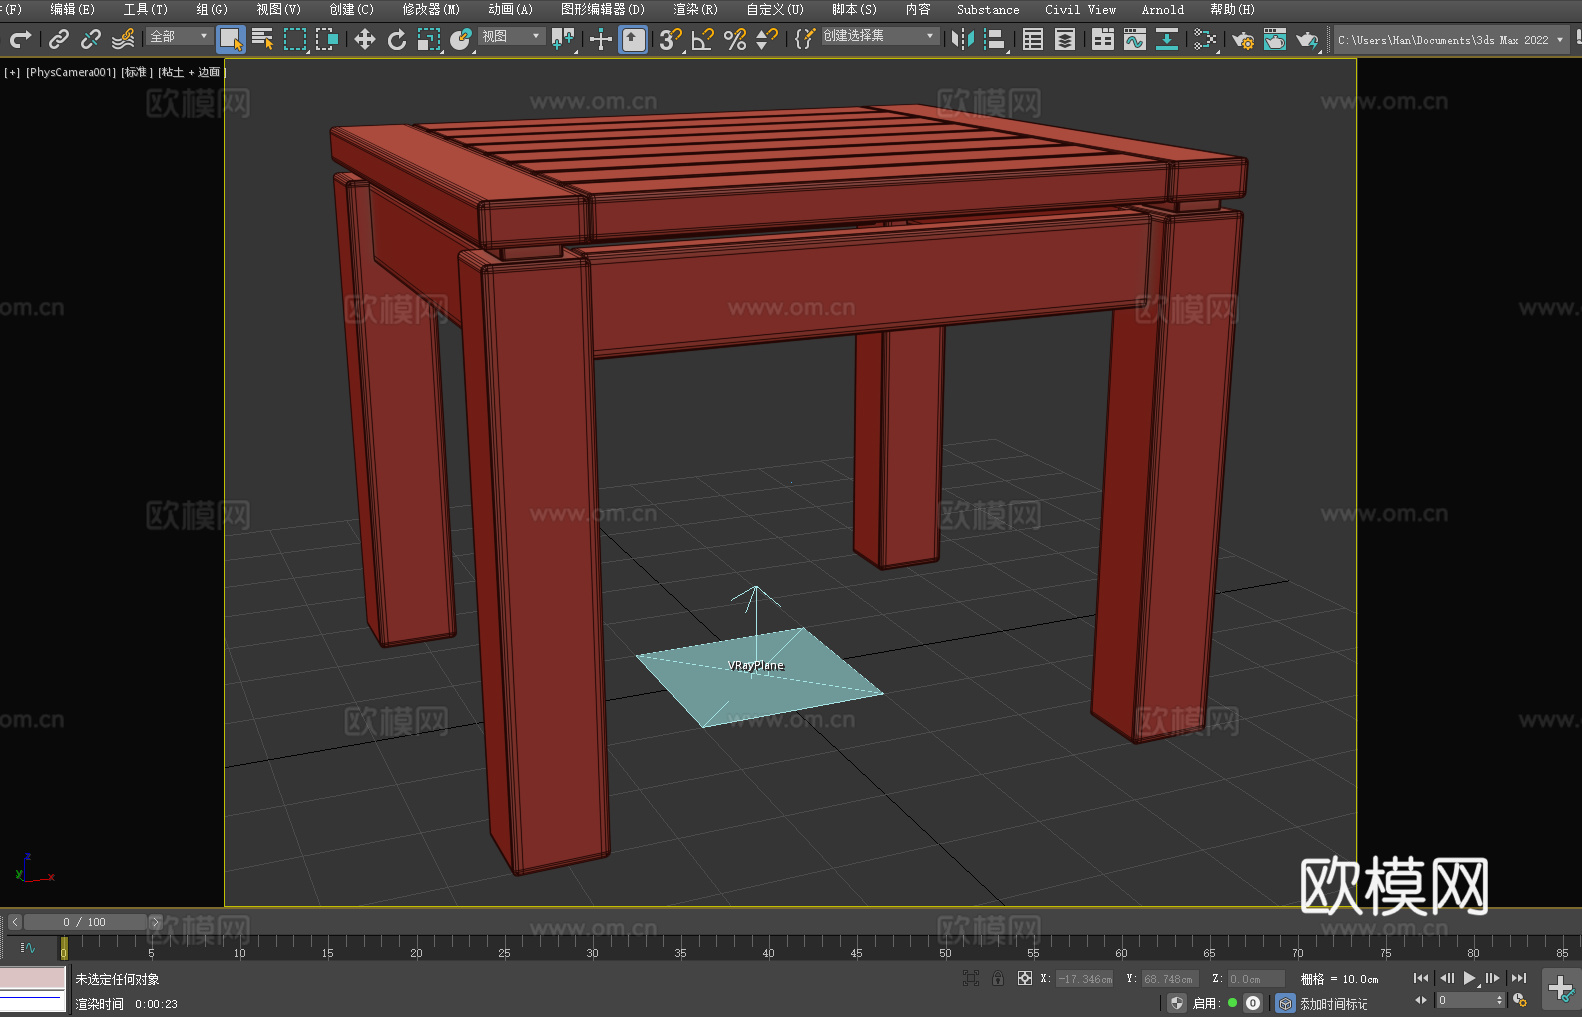The height and width of the screenshot is (1017, 1582).
Task: Open 渲染(R) menu
Action: (695, 9)
